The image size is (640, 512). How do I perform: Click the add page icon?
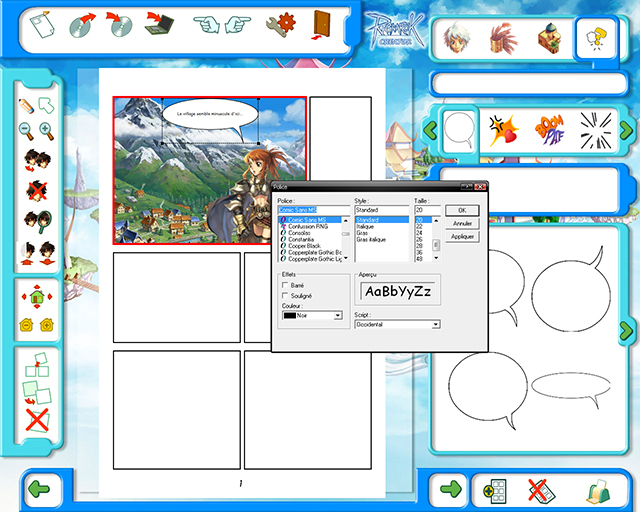coord(495,491)
